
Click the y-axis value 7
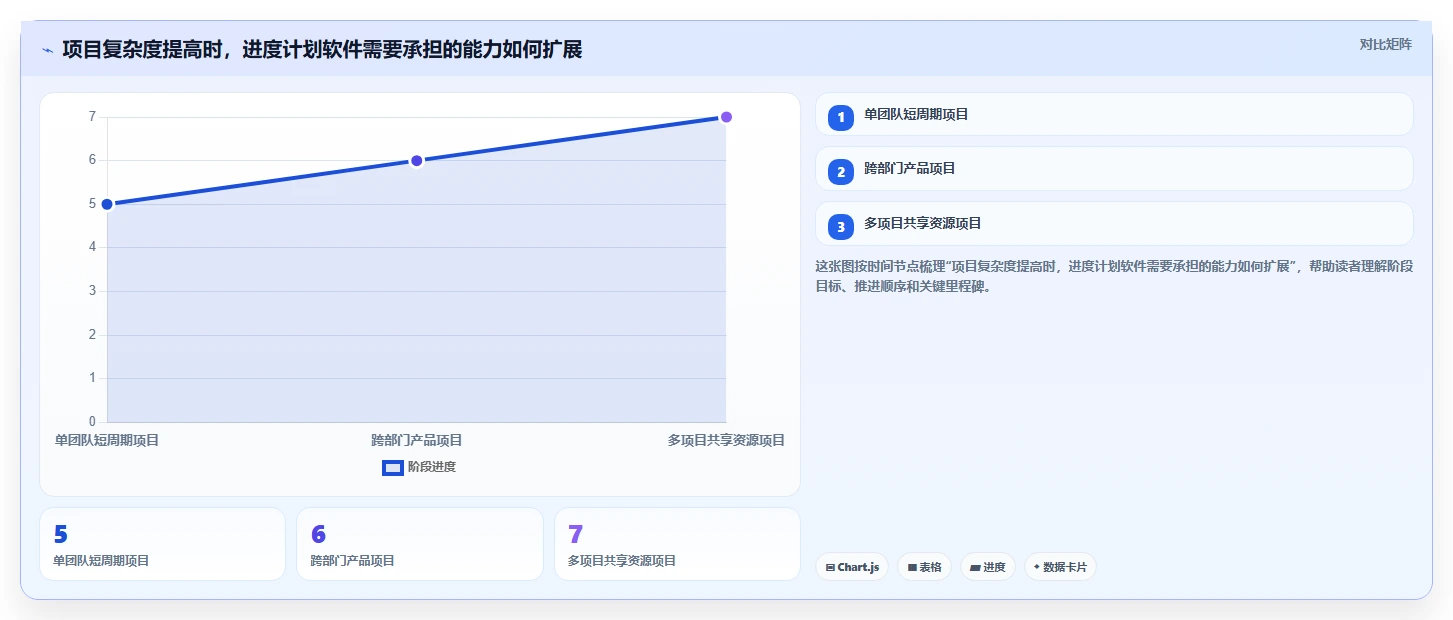(92, 117)
